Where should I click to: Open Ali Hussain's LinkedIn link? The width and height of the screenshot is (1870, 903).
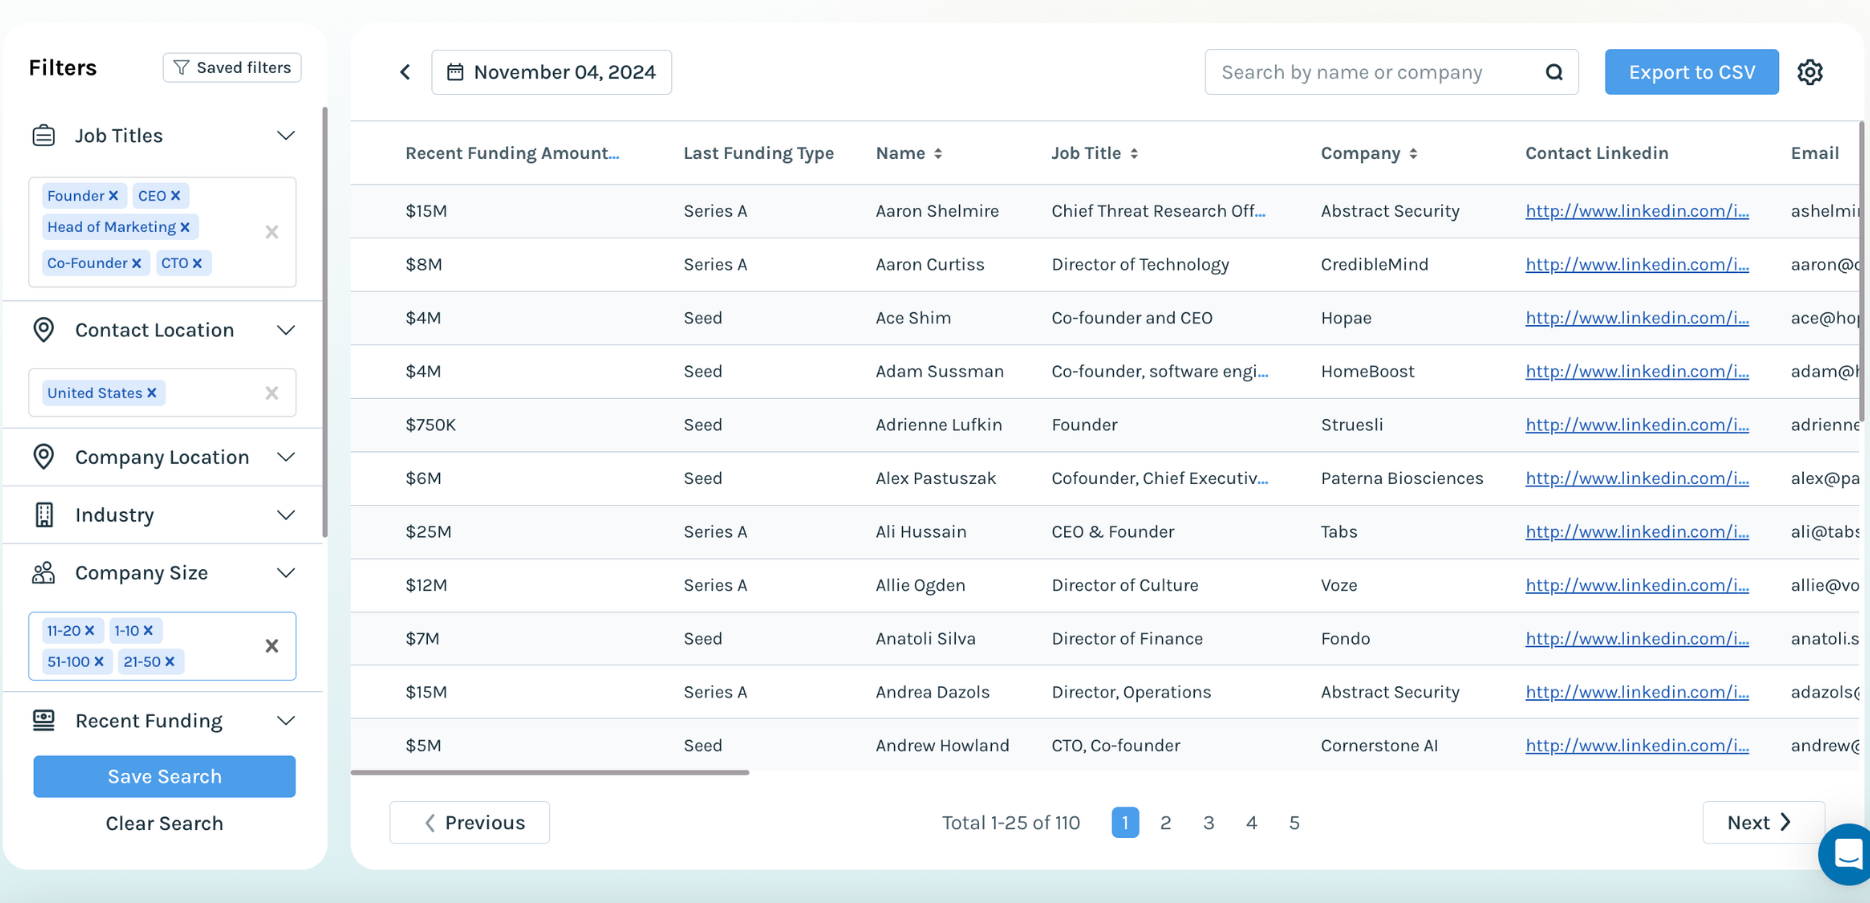tap(1637, 532)
